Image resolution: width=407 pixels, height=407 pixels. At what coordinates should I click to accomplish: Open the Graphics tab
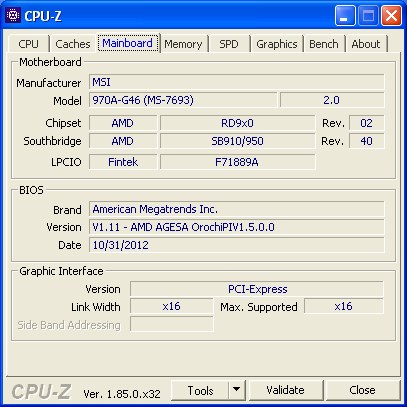[277, 44]
